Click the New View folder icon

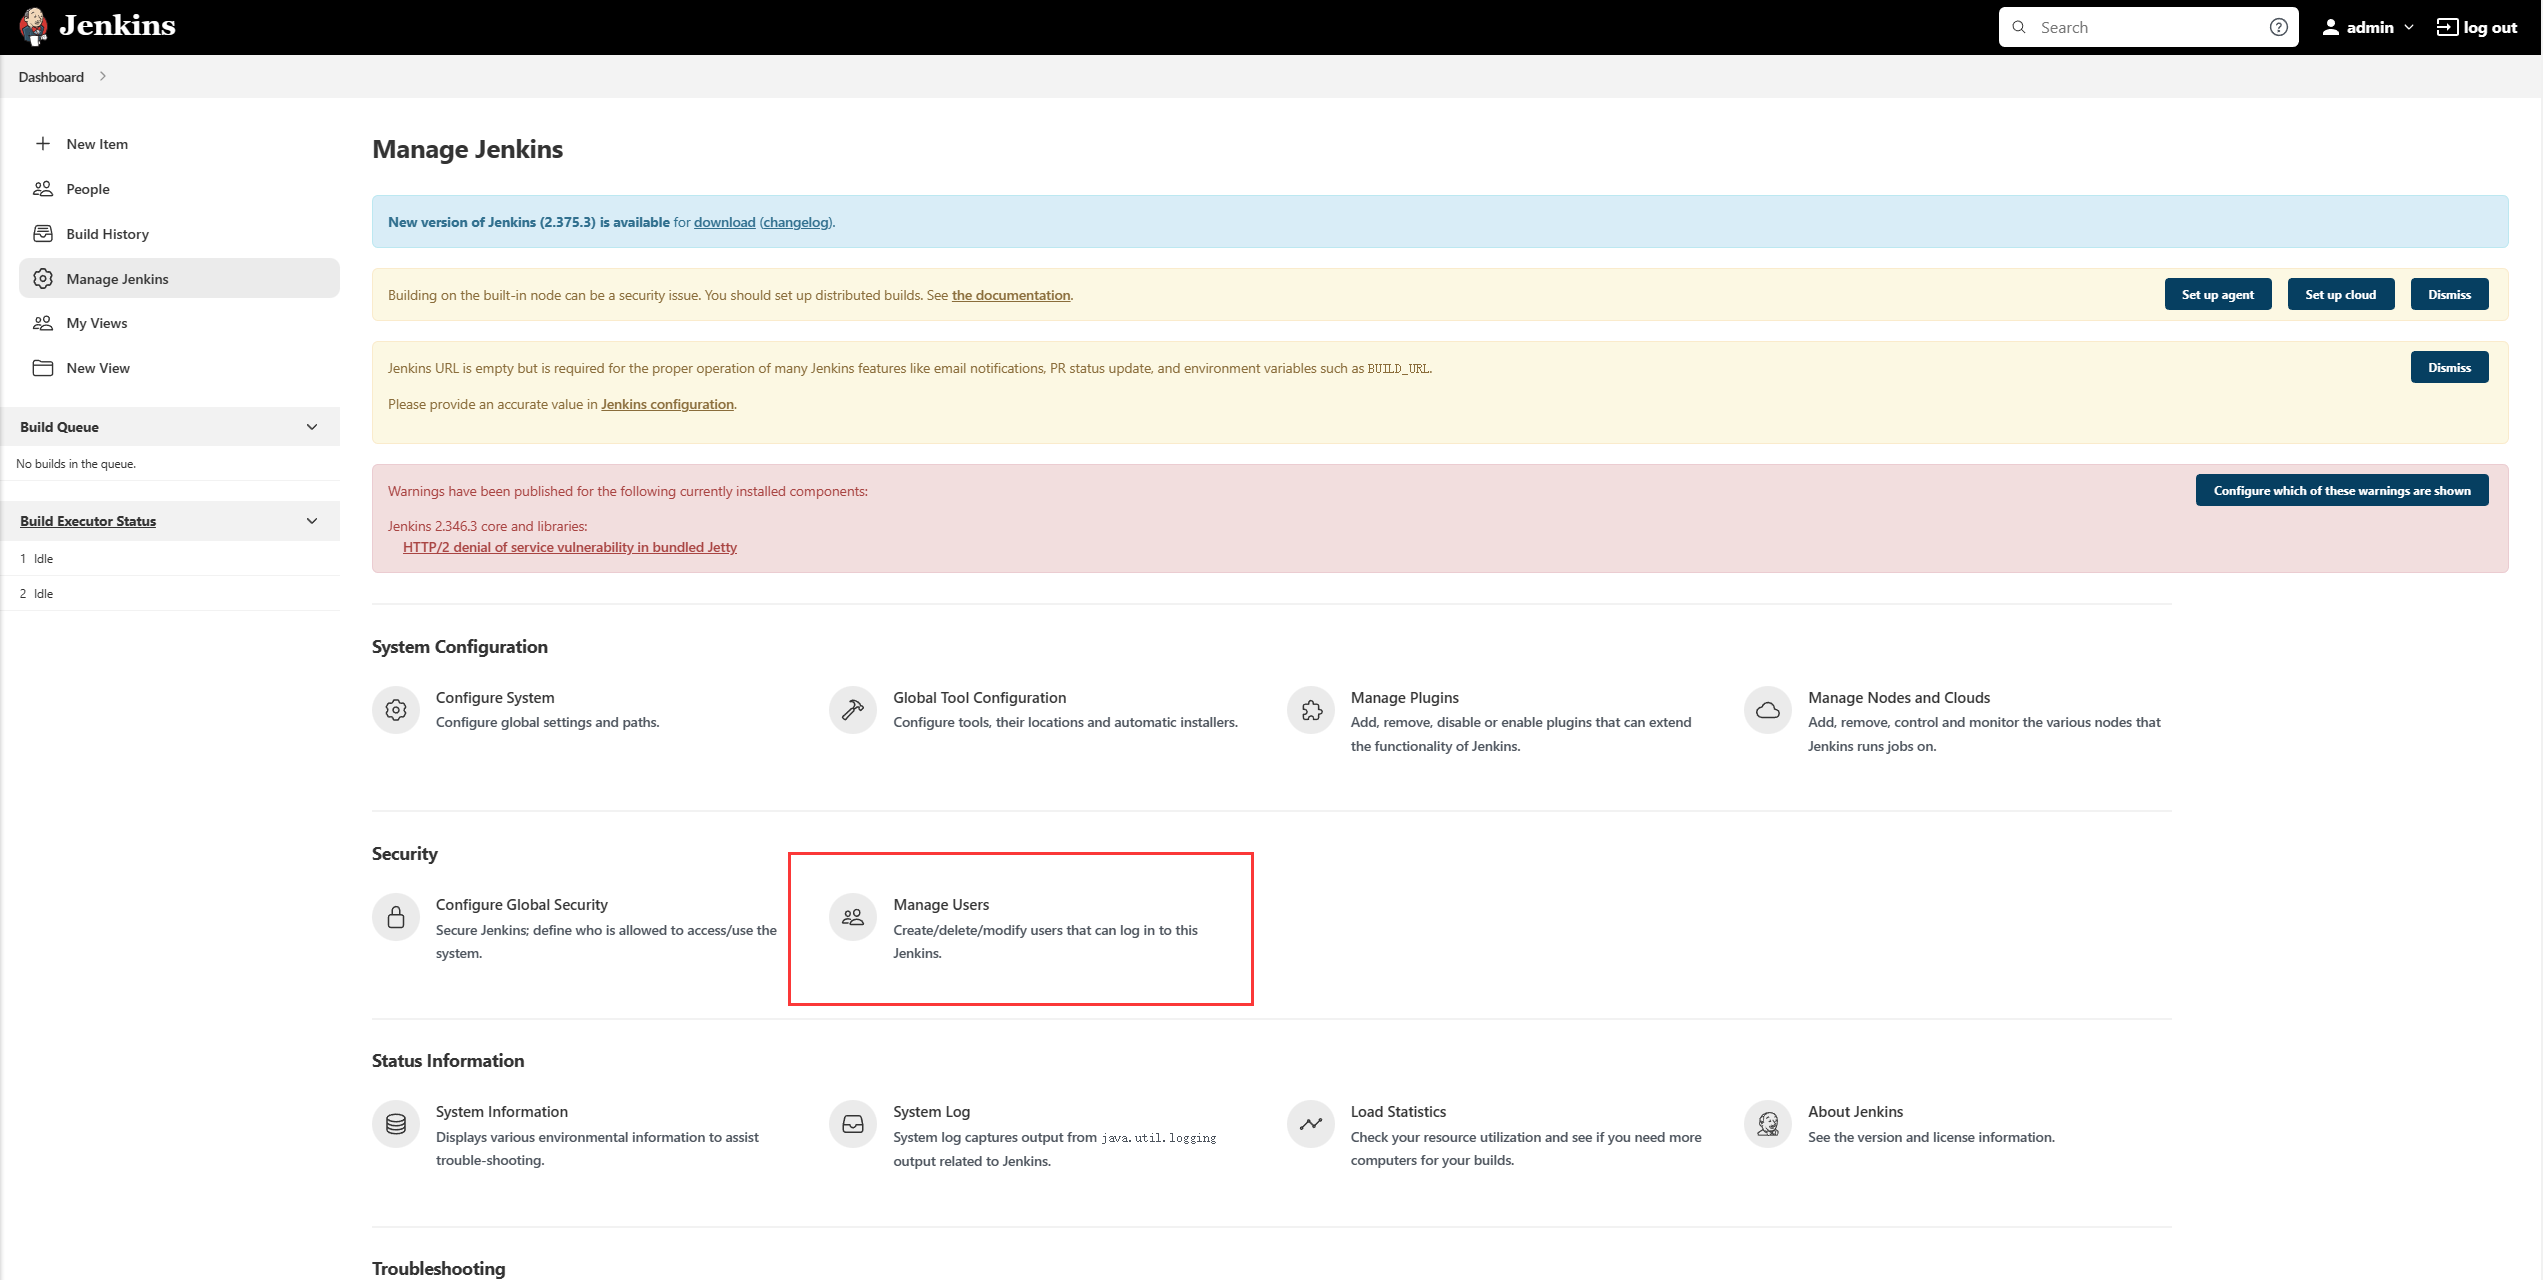point(43,368)
